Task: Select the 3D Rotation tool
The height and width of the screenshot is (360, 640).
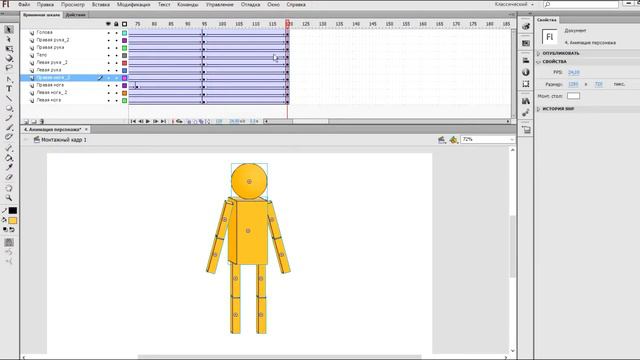Action: 9,58
